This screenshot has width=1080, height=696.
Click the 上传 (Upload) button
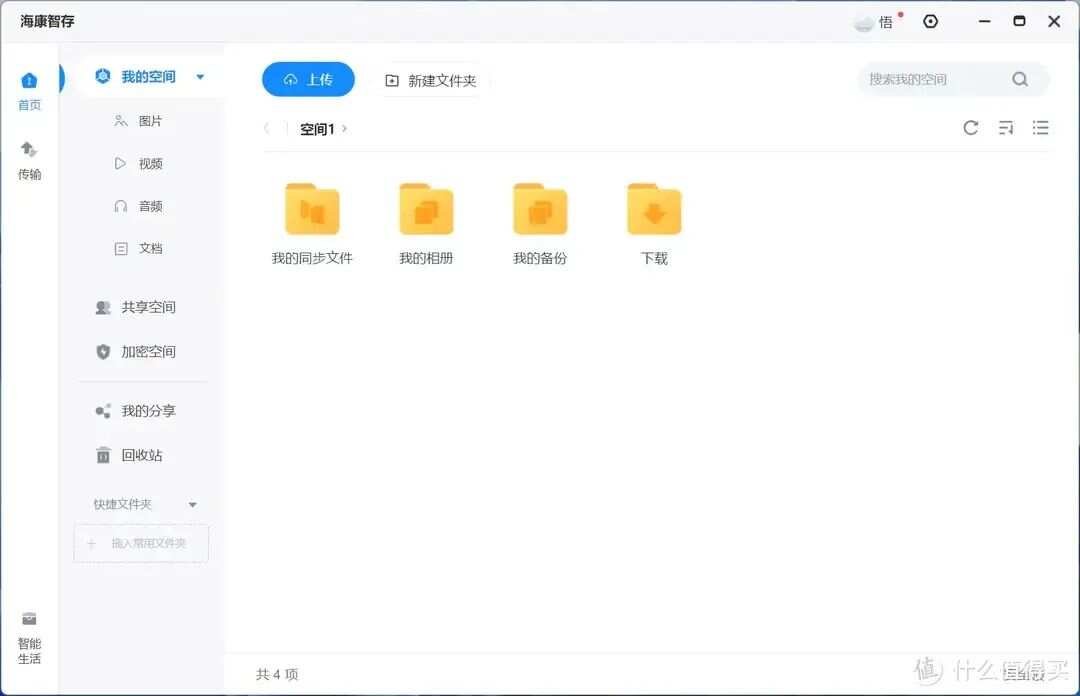(x=308, y=79)
